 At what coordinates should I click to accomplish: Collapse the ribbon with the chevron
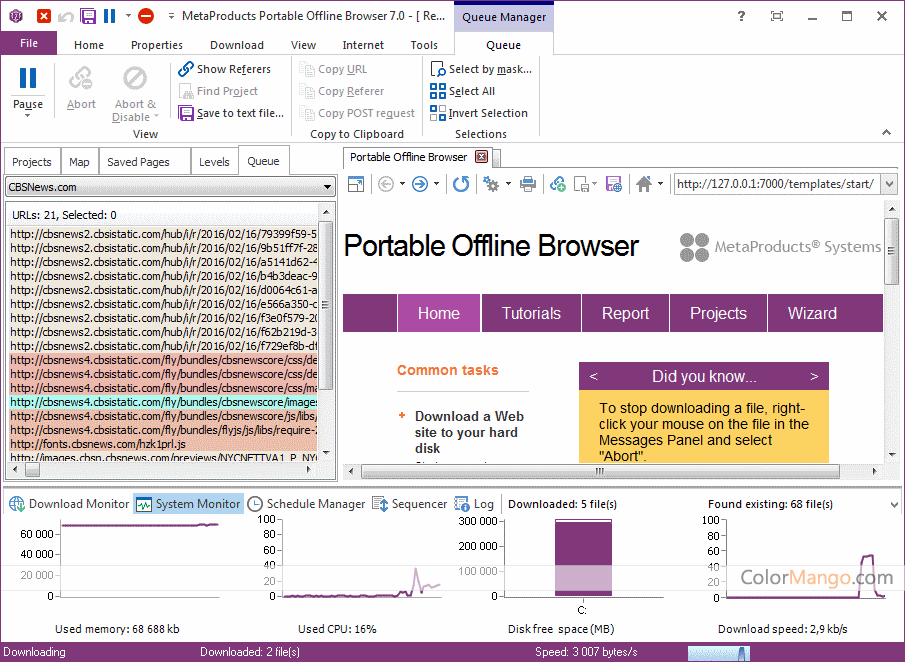(886, 133)
